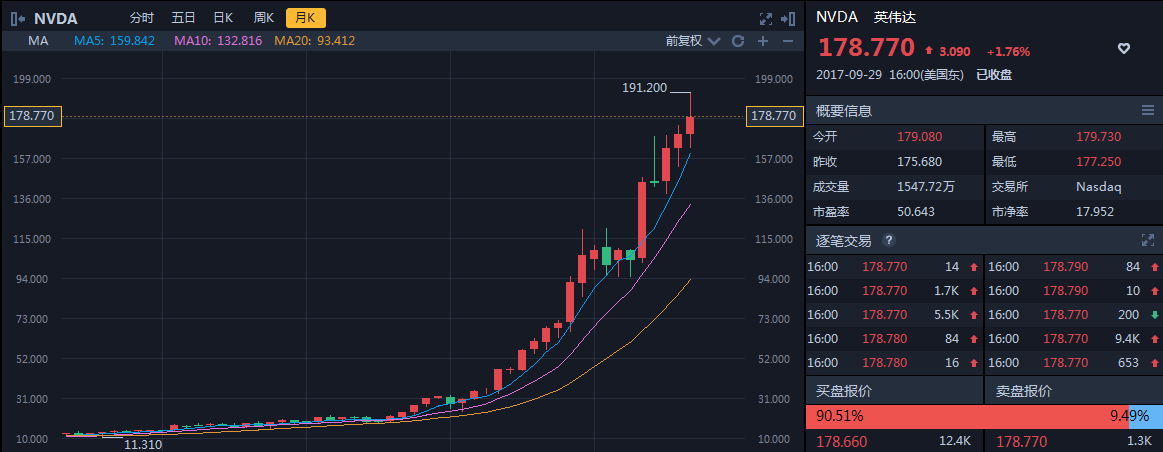Show help for 逐笔交易
This screenshot has height=452, width=1163.
tap(888, 240)
